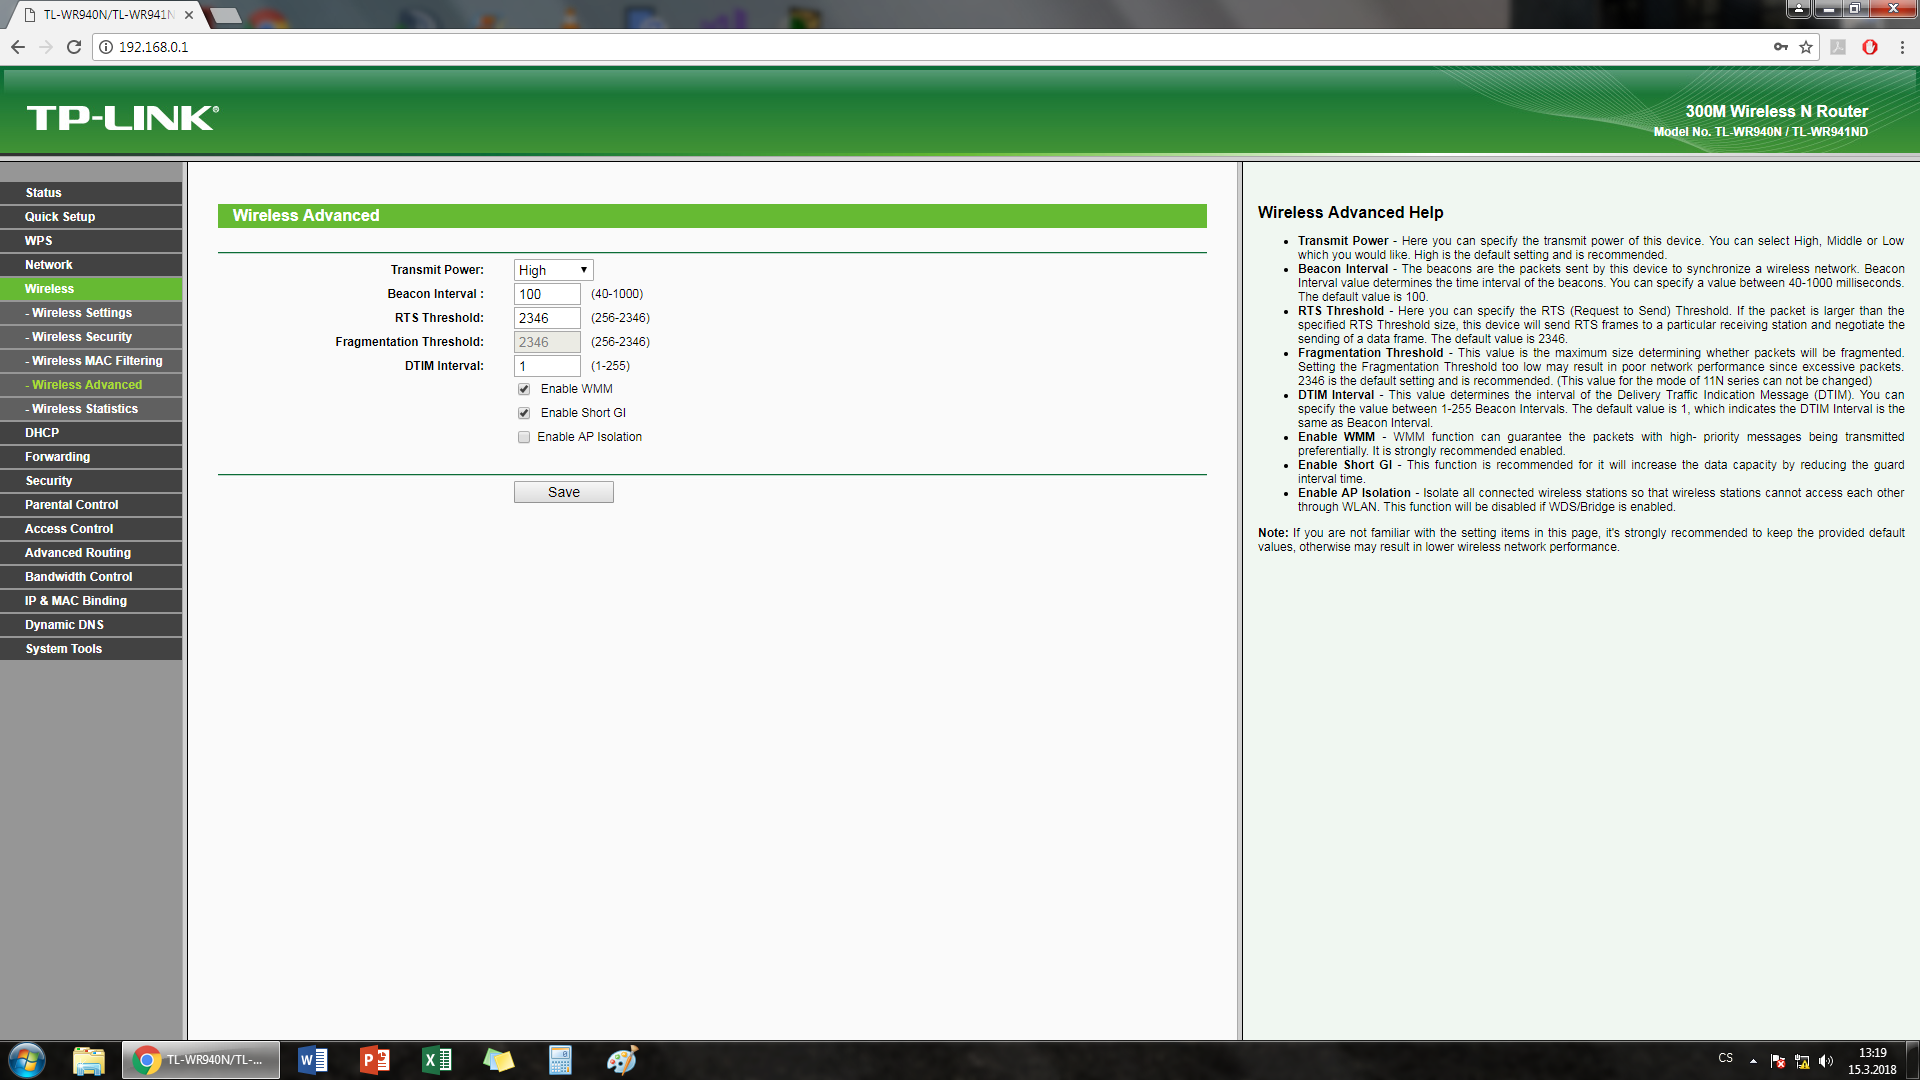This screenshot has width=1920, height=1080.
Task: Open the Transmit Power dropdown
Action: (553, 270)
